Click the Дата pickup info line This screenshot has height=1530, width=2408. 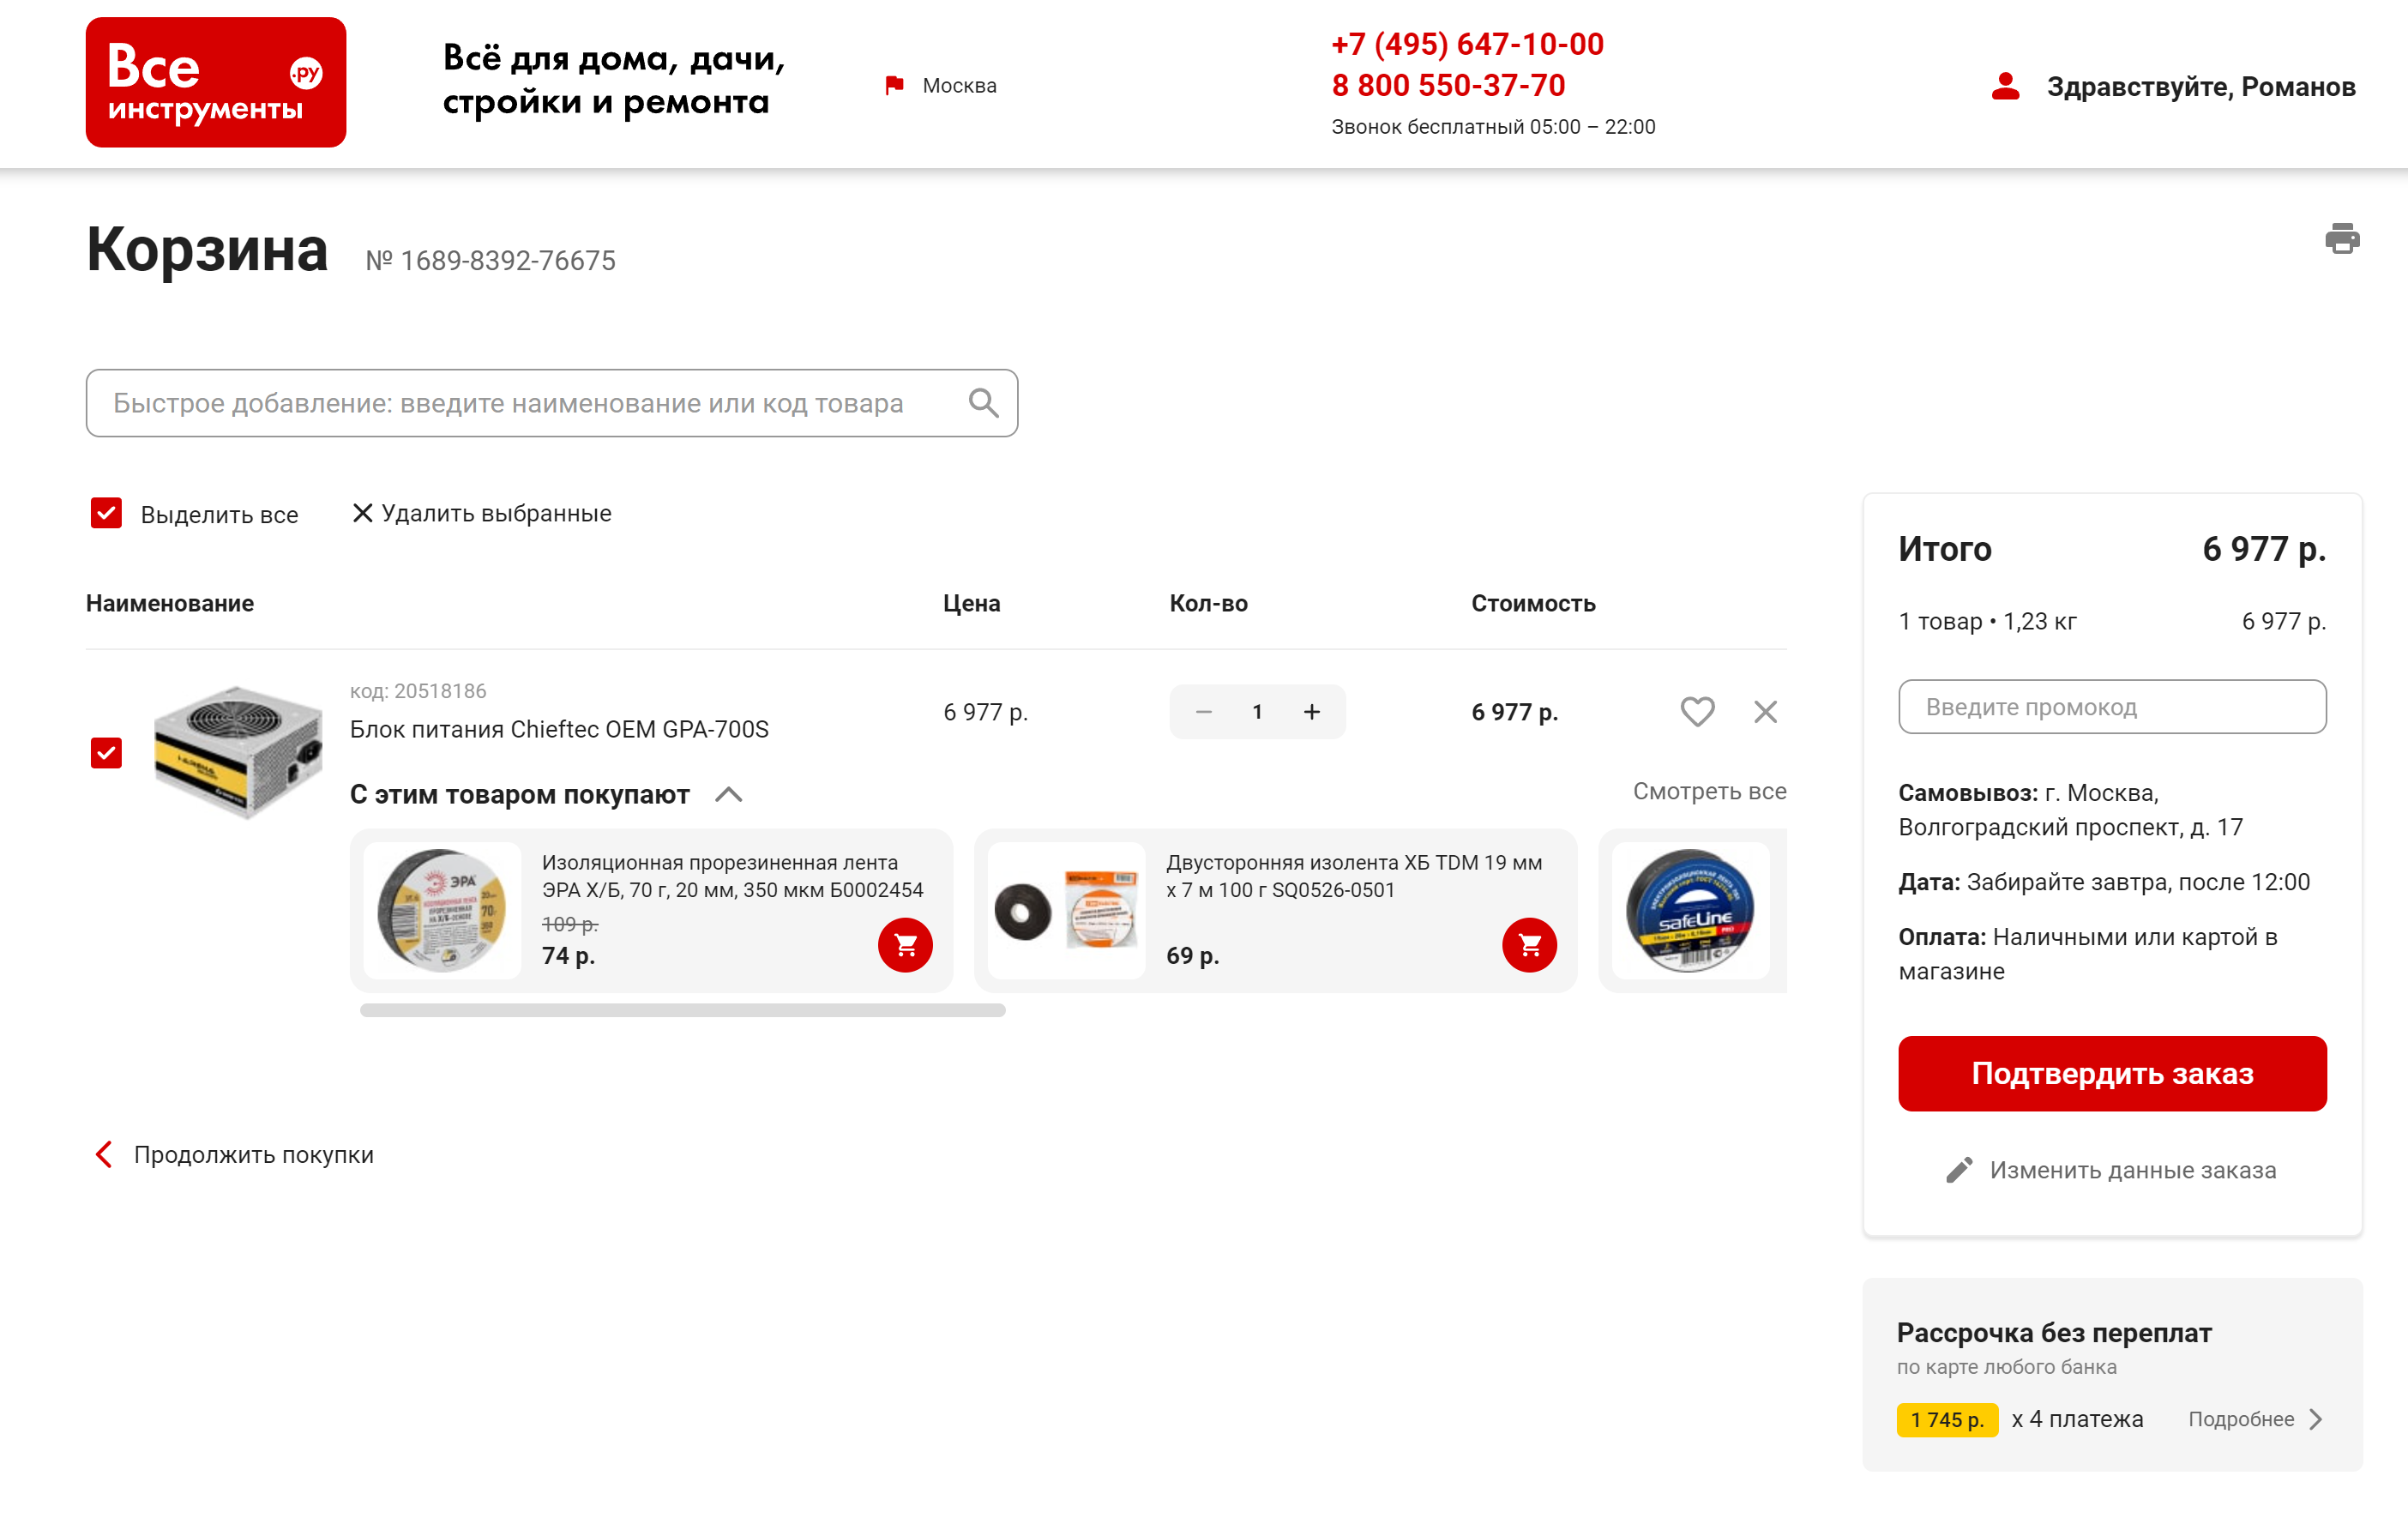pos(2104,882)
